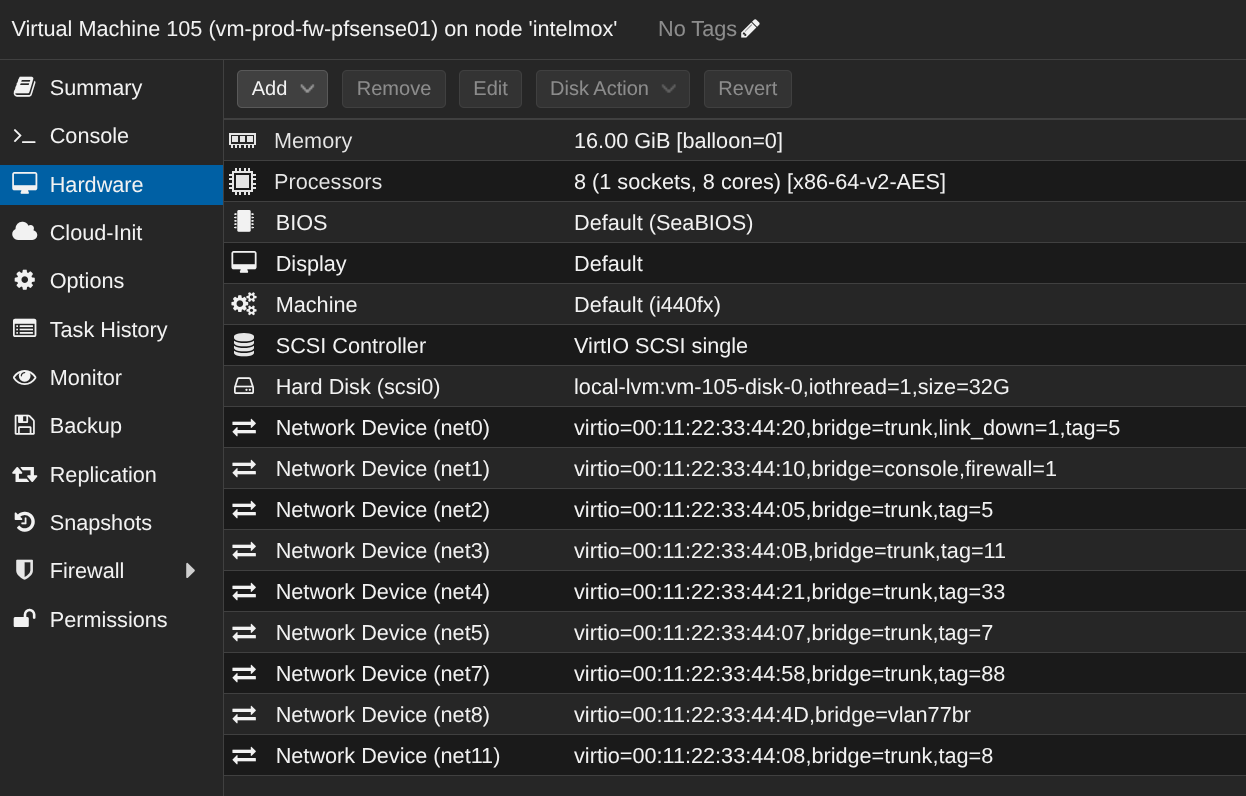Click the Display monitor icon

pos(243,263)
